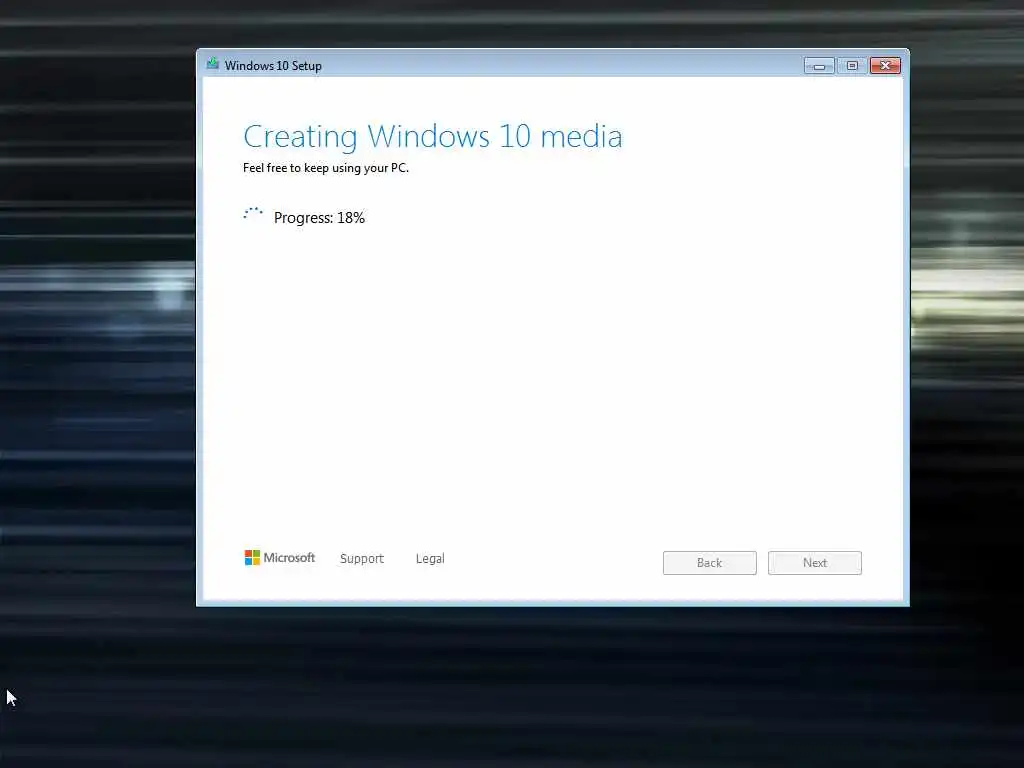Minimize the Windows 10 Setup window
Image resolution: width=1024 pixels, height=768 pixels.
[x=819, y=65]
